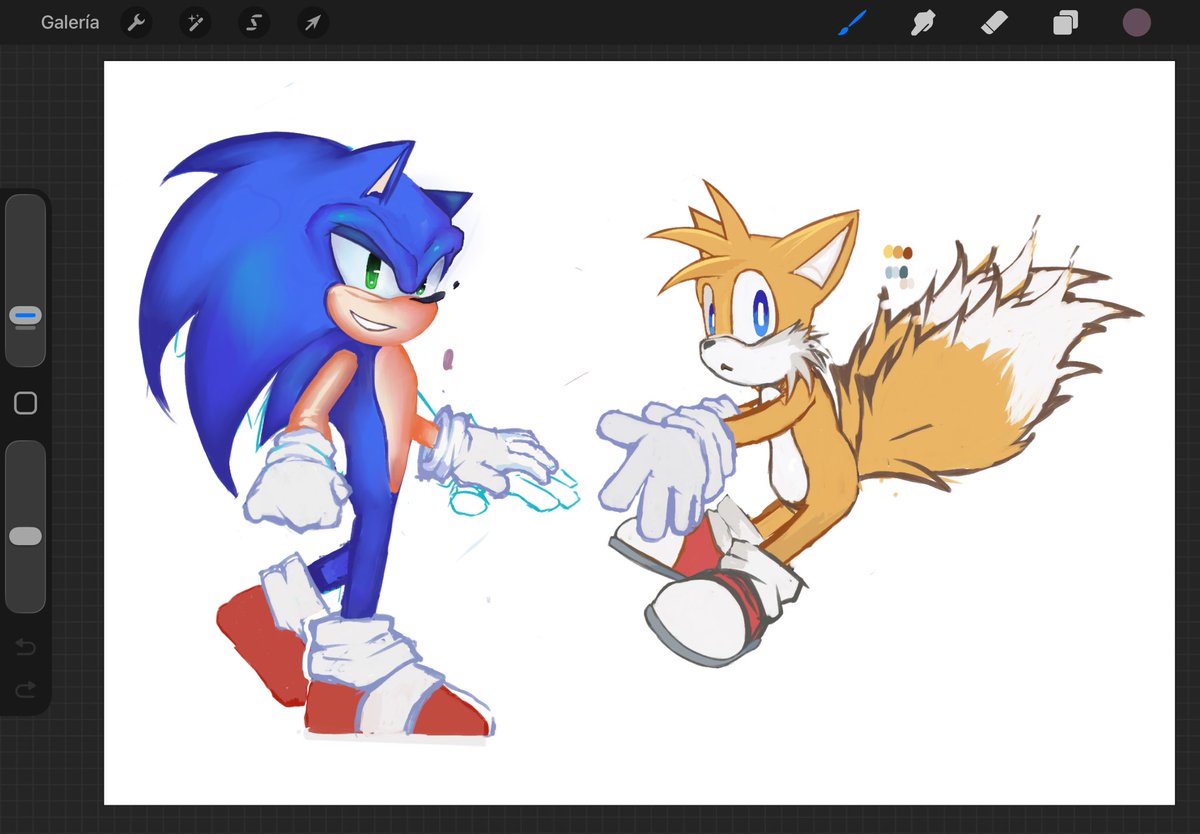Click the small color palette swatches on canvas
The width and height of the screenshot is (1200, 834).
pyautogui.click(x=898, y=268)
